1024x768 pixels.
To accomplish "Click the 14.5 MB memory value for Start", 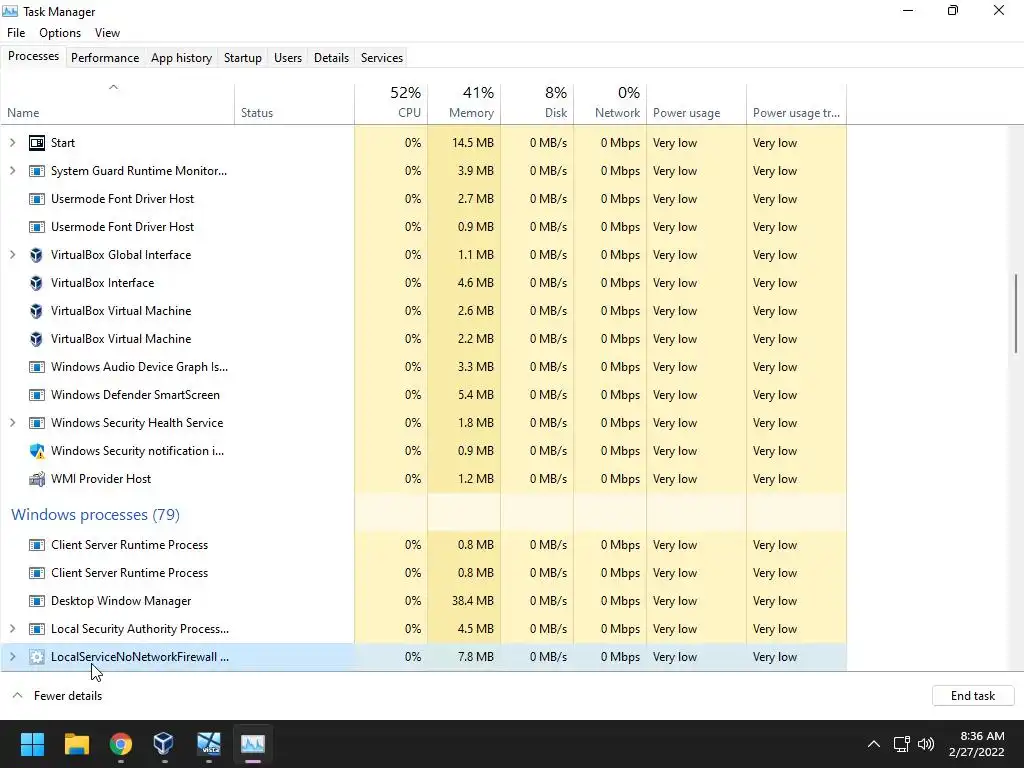I will pos(473,142).
